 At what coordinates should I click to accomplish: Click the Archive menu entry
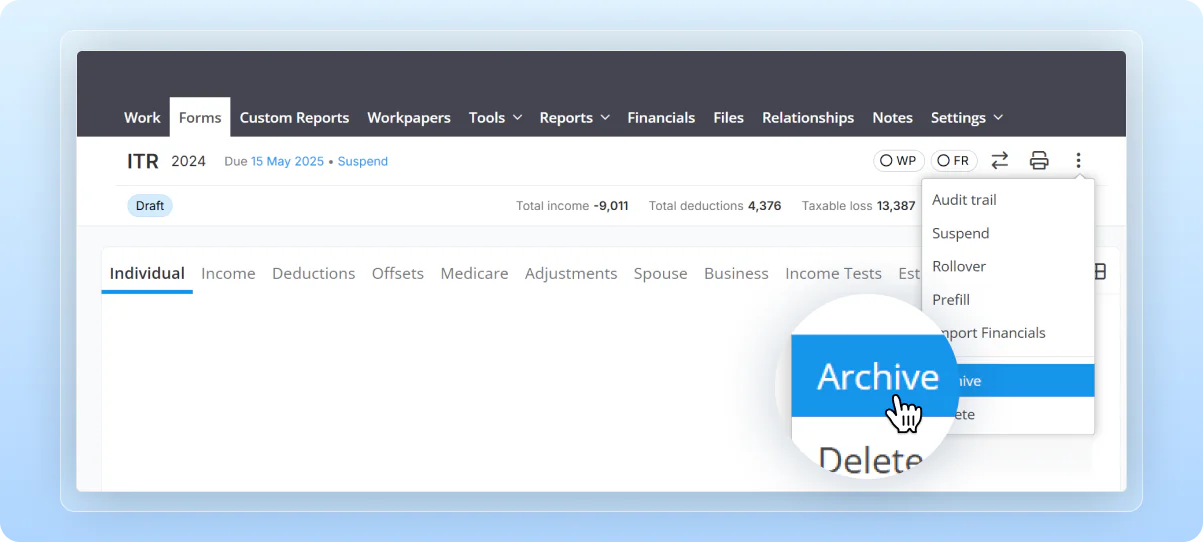tap(1008, 380)
